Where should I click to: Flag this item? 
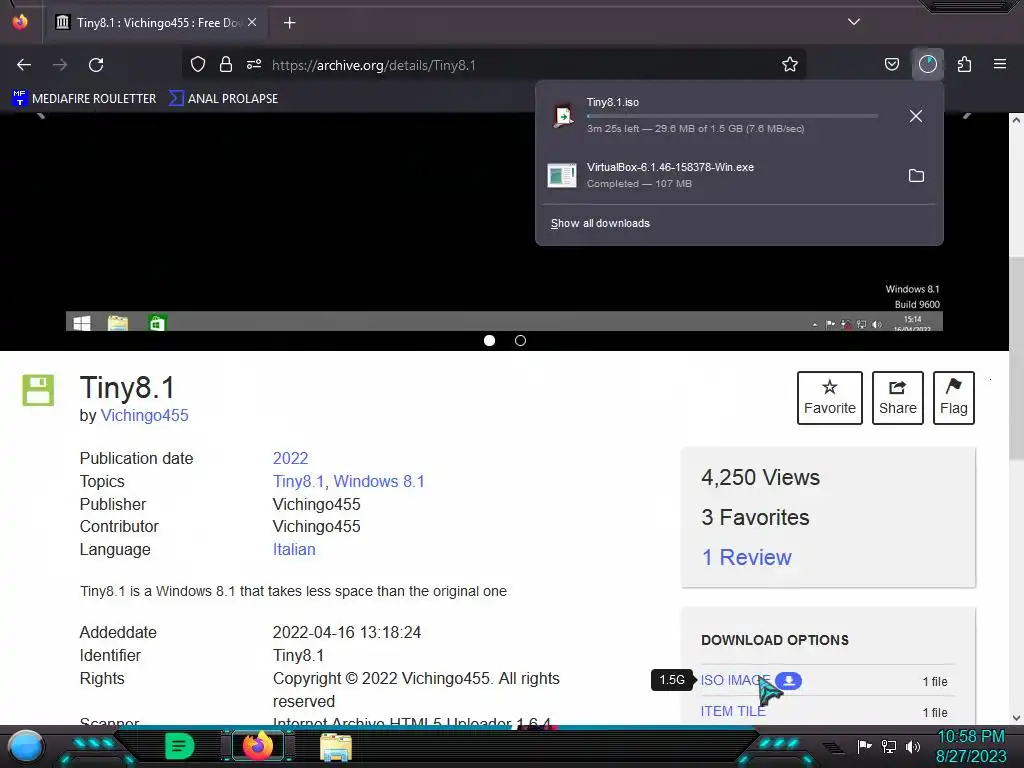(x=954, y=398)
